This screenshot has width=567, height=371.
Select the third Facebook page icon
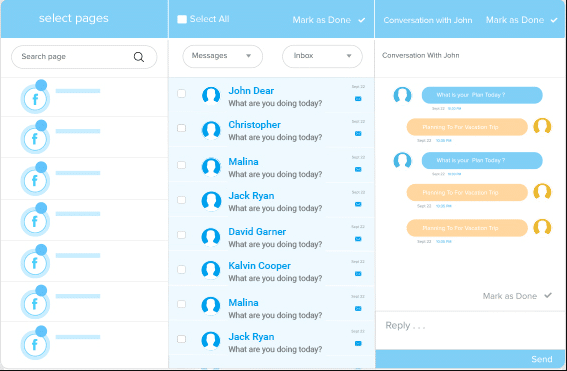tap(35, 180)
